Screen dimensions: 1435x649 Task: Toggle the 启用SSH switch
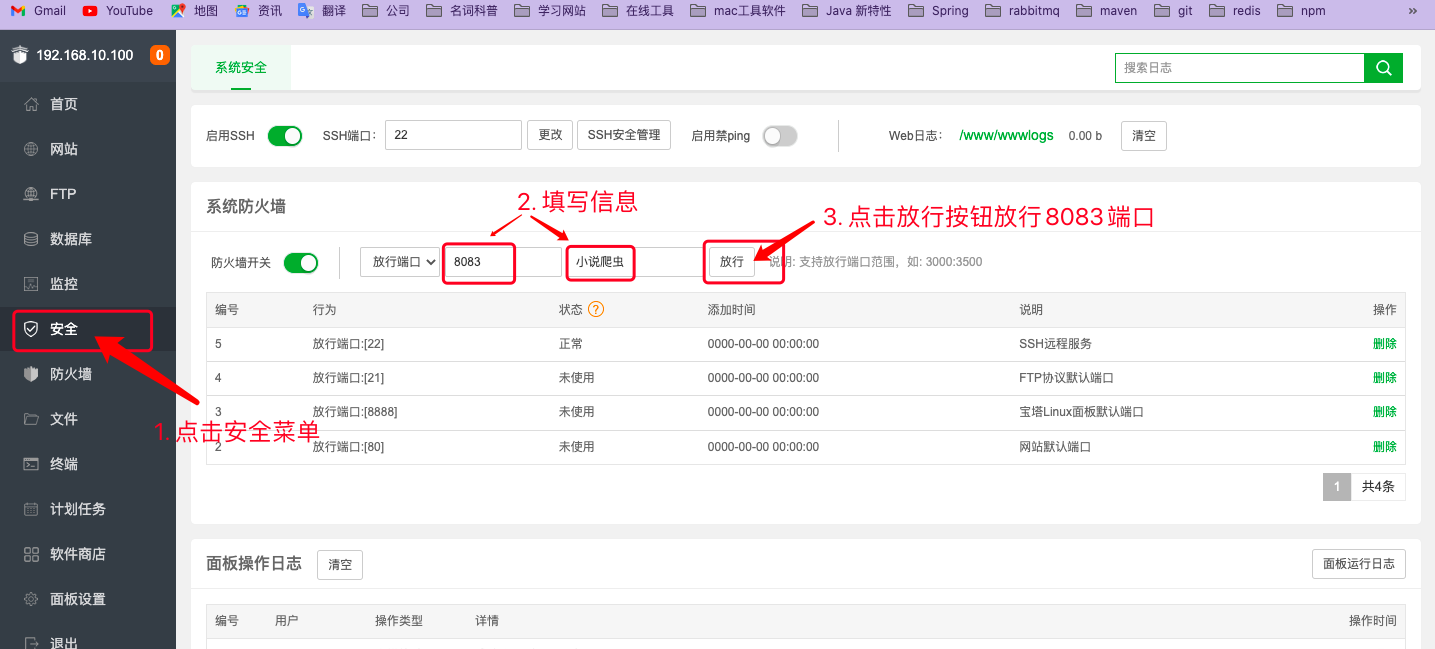click(x=285, y=136)
